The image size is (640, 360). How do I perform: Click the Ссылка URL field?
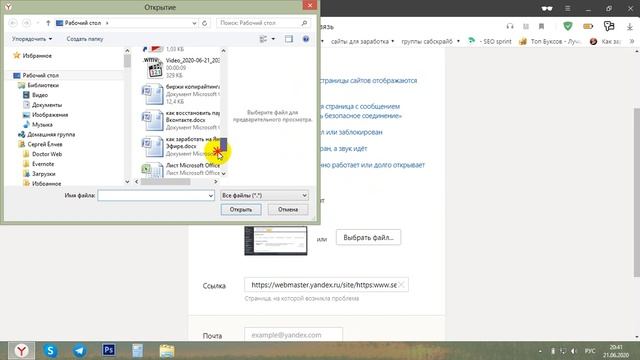point(326,285)
